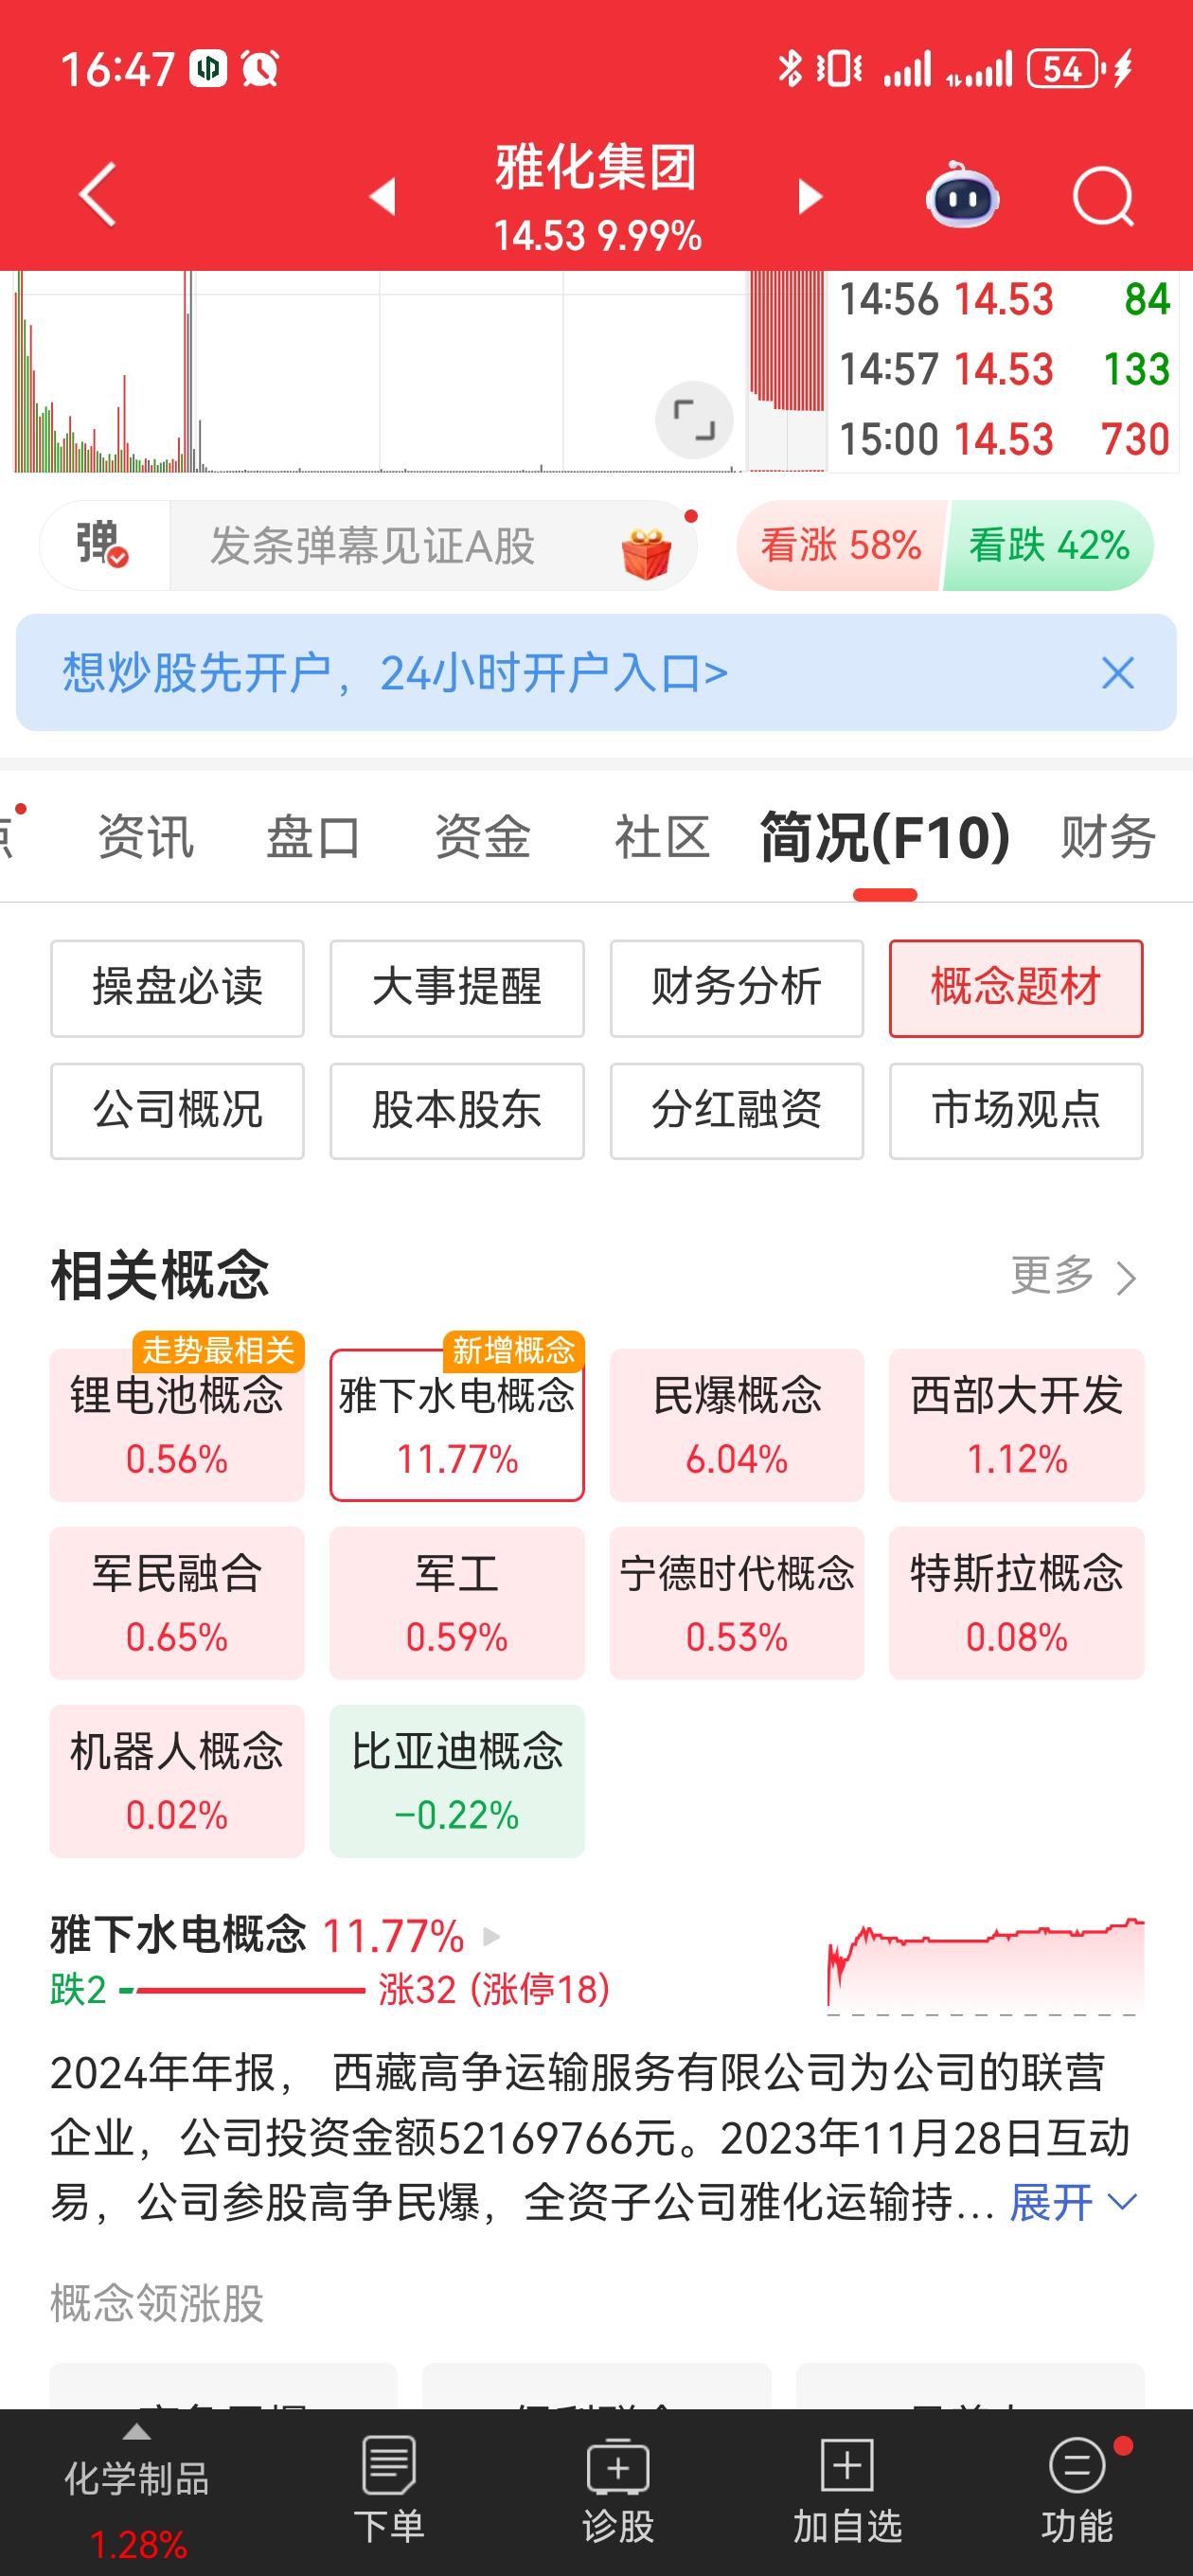Image resolution: width=1193 pixels, height=2576 pixels.
Task: Open 更多 related concepts list
Action: [x=1074, y=1275]
